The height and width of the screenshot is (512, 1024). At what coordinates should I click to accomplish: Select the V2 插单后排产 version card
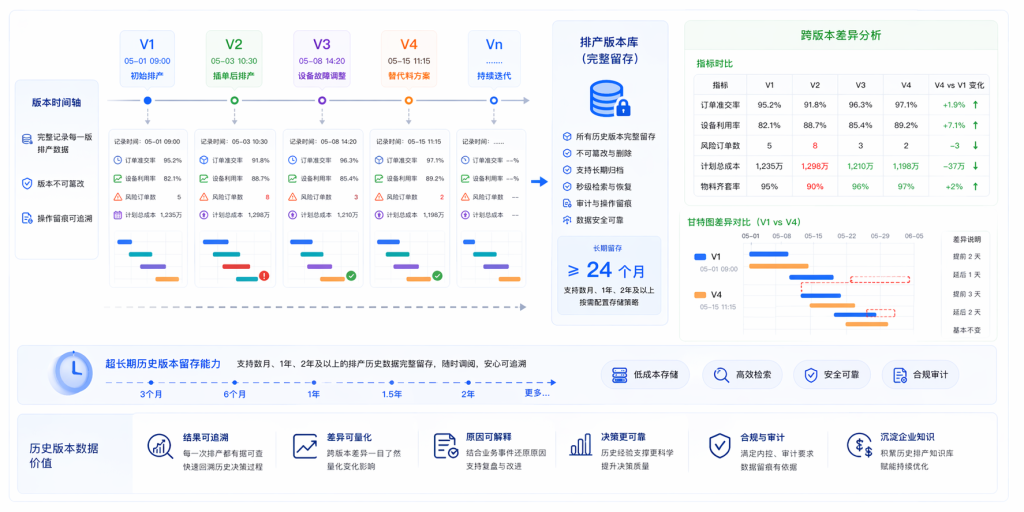[234, 59]
